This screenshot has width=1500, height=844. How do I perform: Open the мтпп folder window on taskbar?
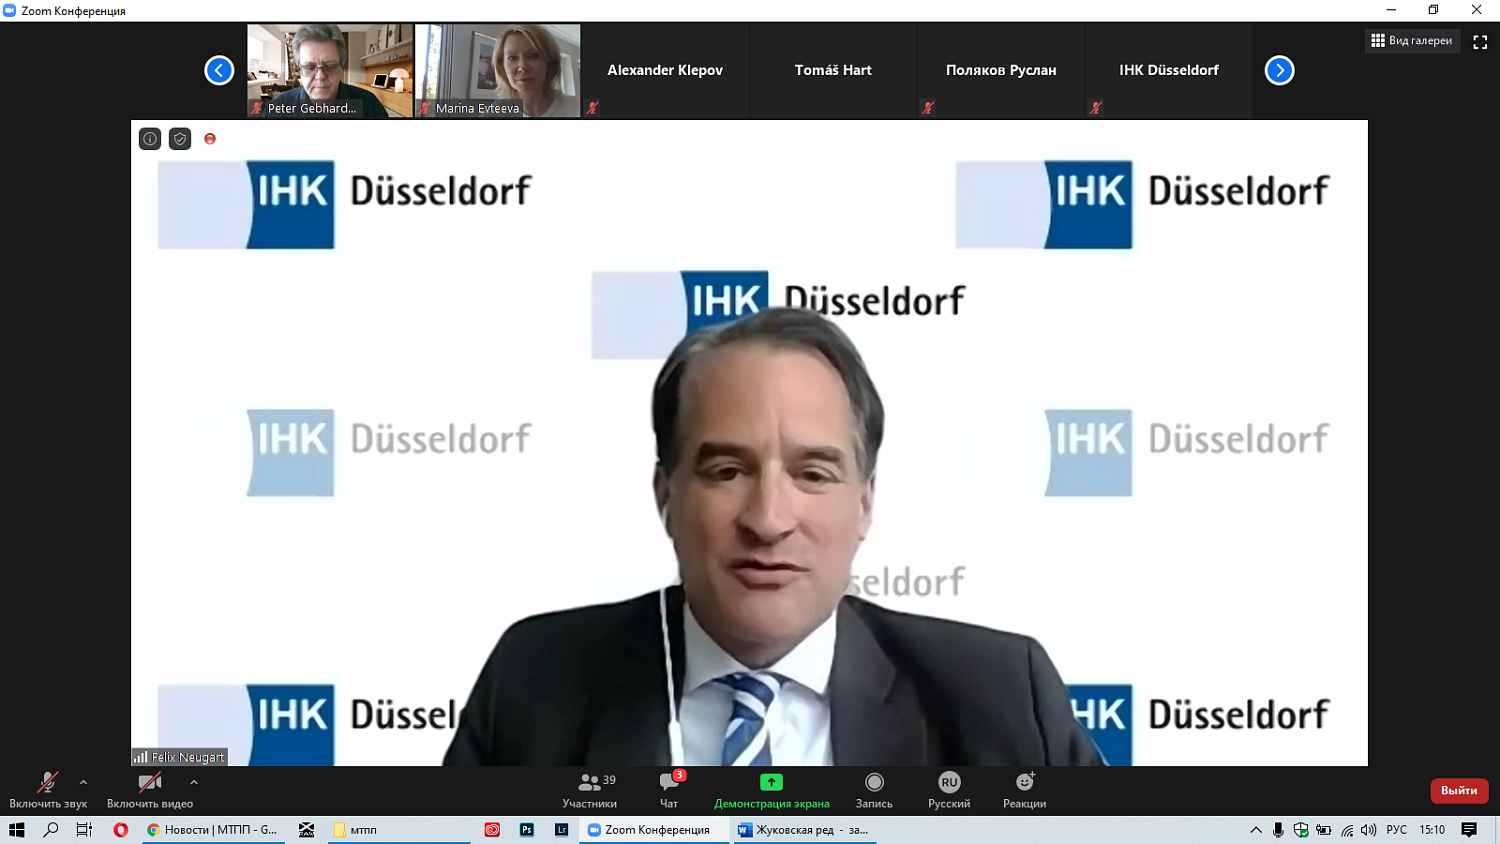[399, 830]
